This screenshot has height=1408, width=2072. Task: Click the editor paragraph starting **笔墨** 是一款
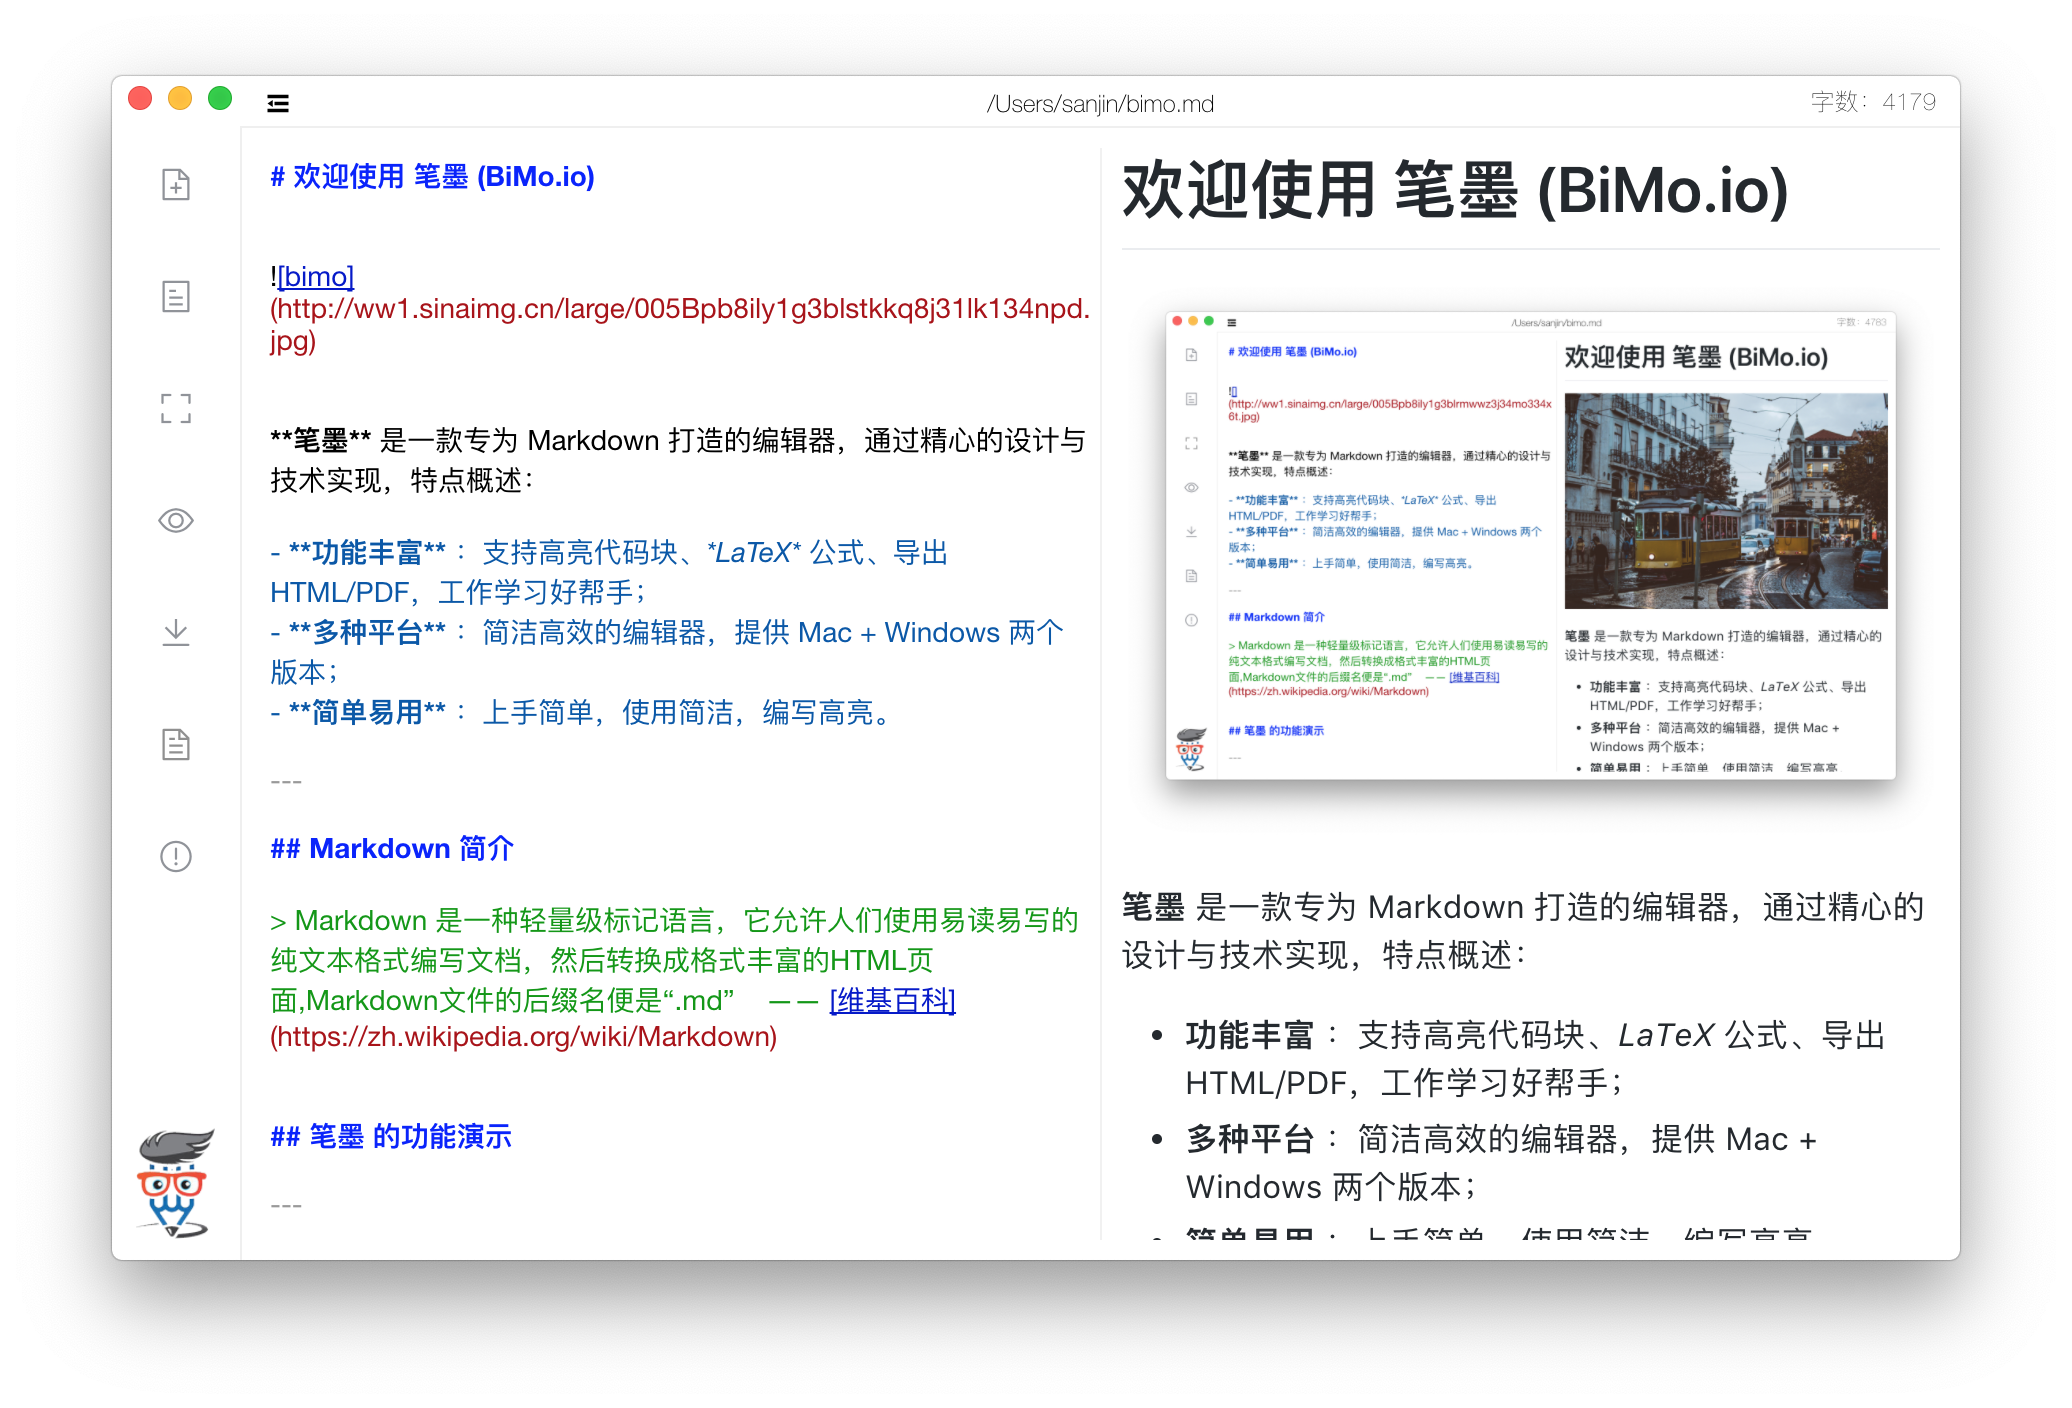(678, 460)
